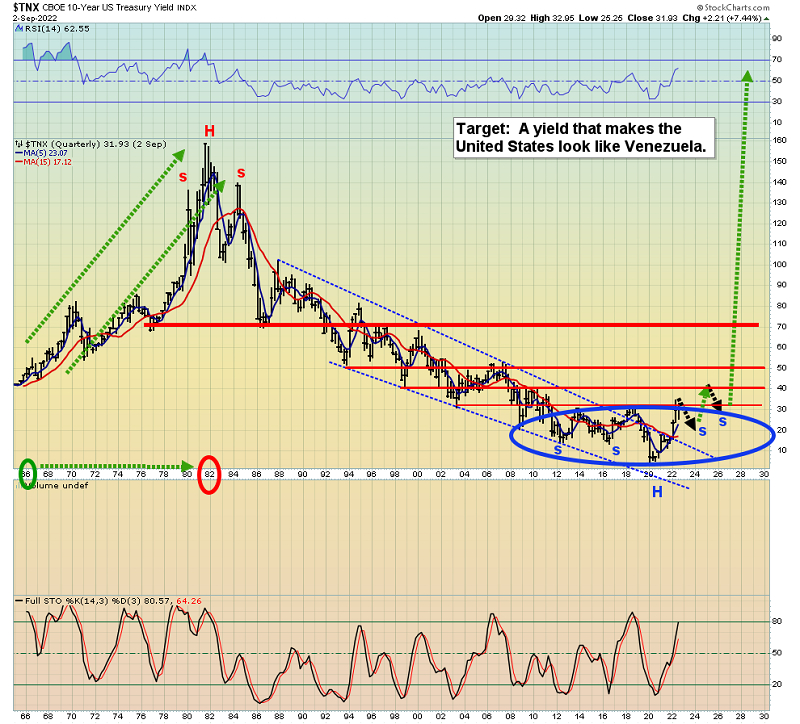800x724 pixels.
Task: Click the tall green dotted arrow's top arrowhead
Action: (x=747, y=76)
